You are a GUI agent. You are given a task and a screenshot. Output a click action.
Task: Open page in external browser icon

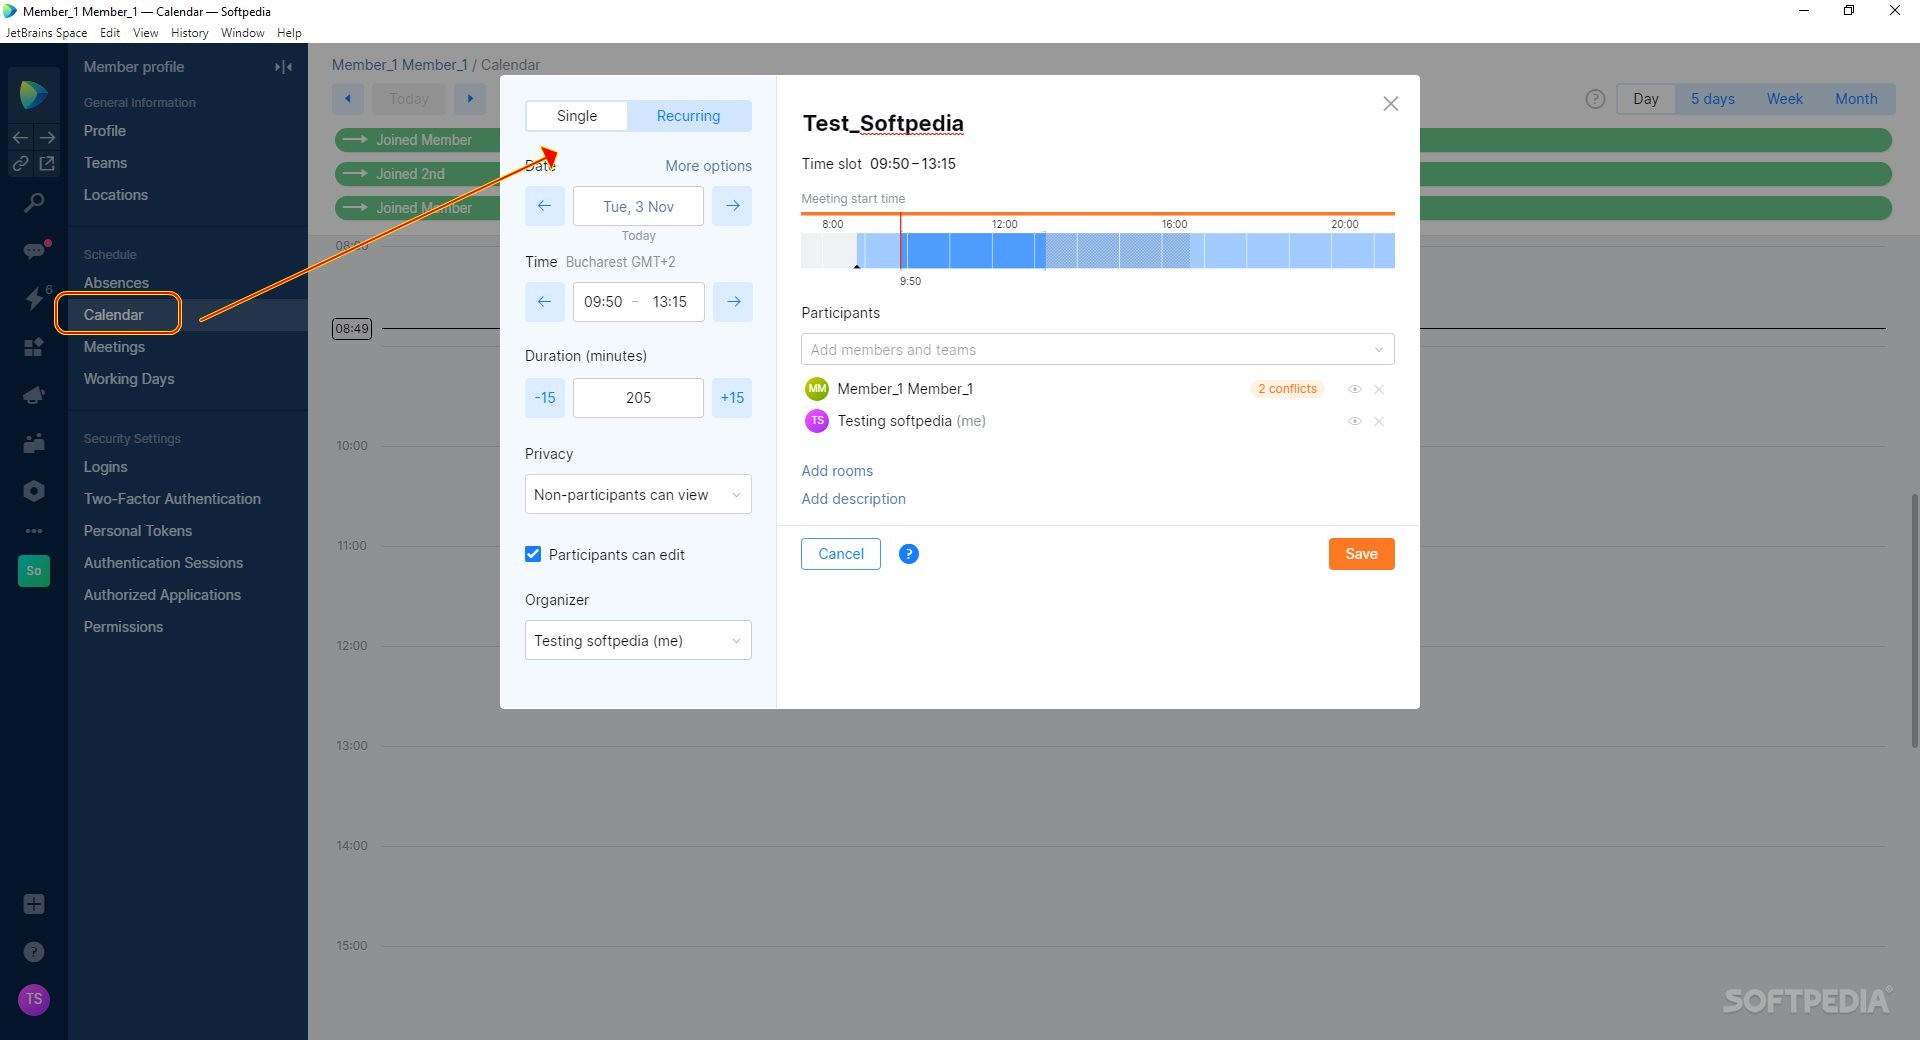coord(47,163)
